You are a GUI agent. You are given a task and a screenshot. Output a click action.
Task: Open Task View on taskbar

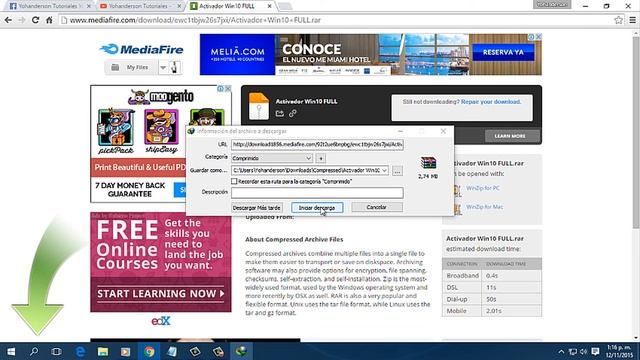pos(56,351)
